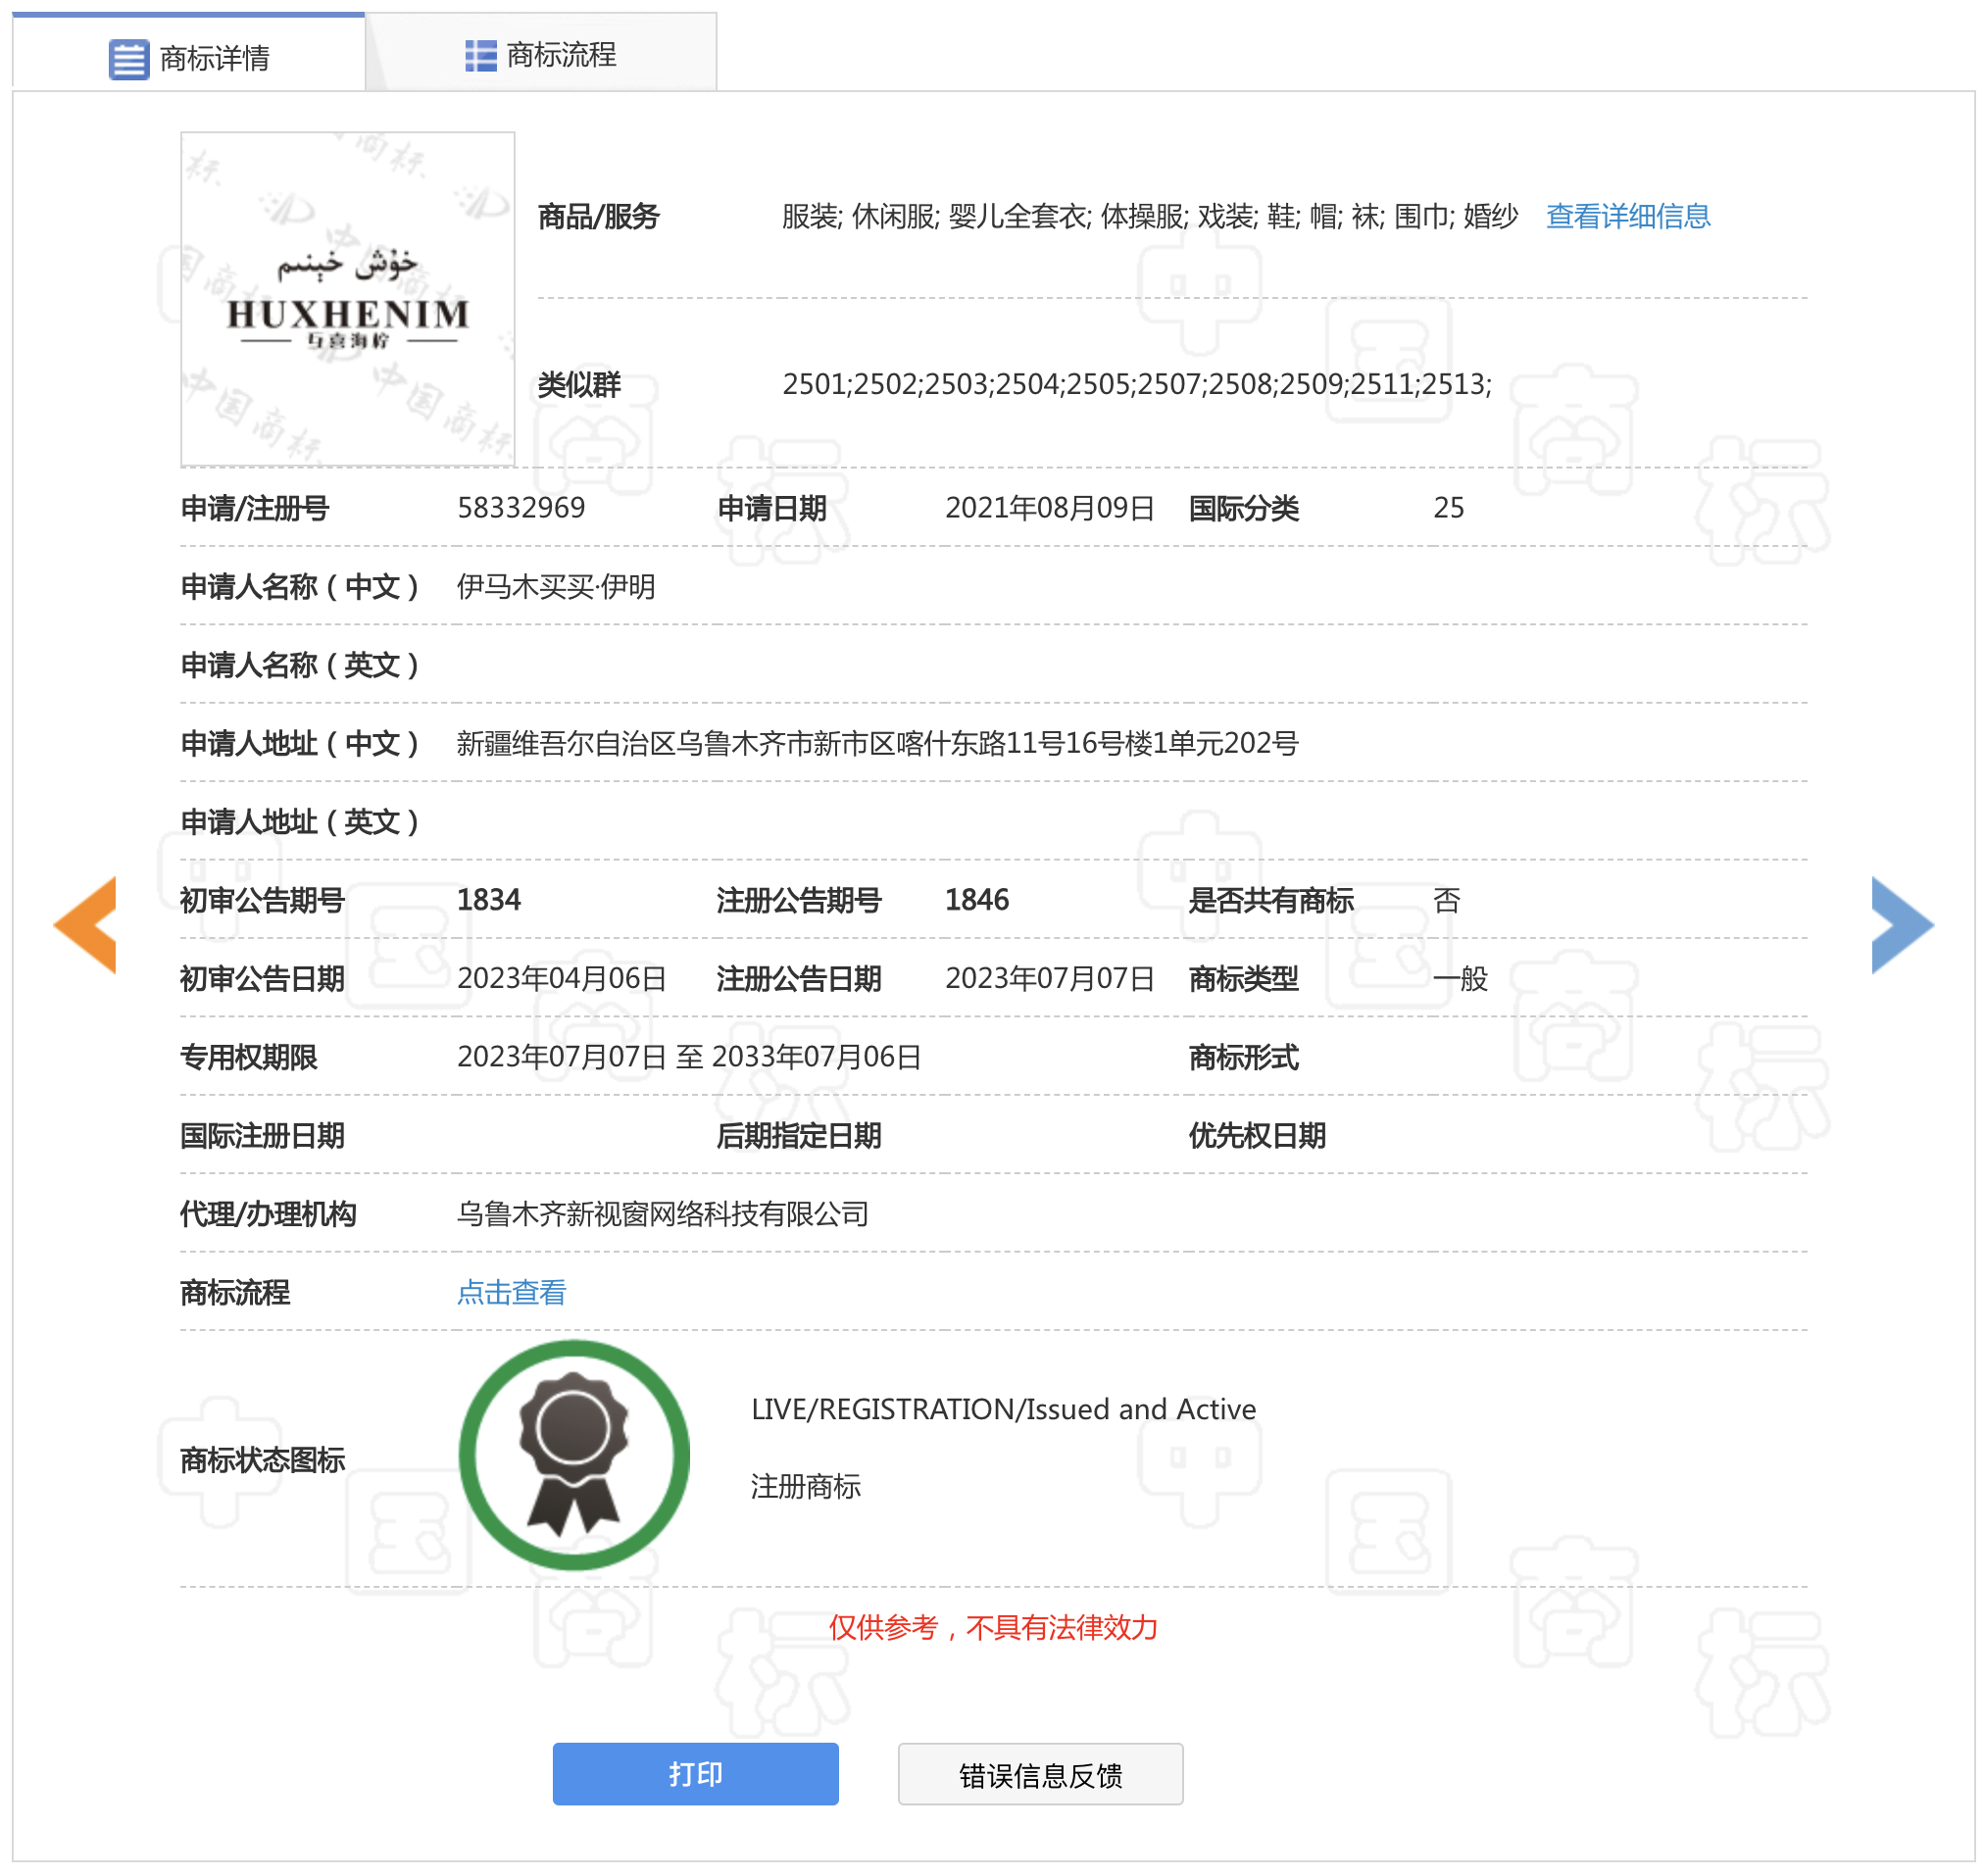Select registration announcement date 2023年07月07日
1984x1876 pixels.
[x=1049, y=977]
